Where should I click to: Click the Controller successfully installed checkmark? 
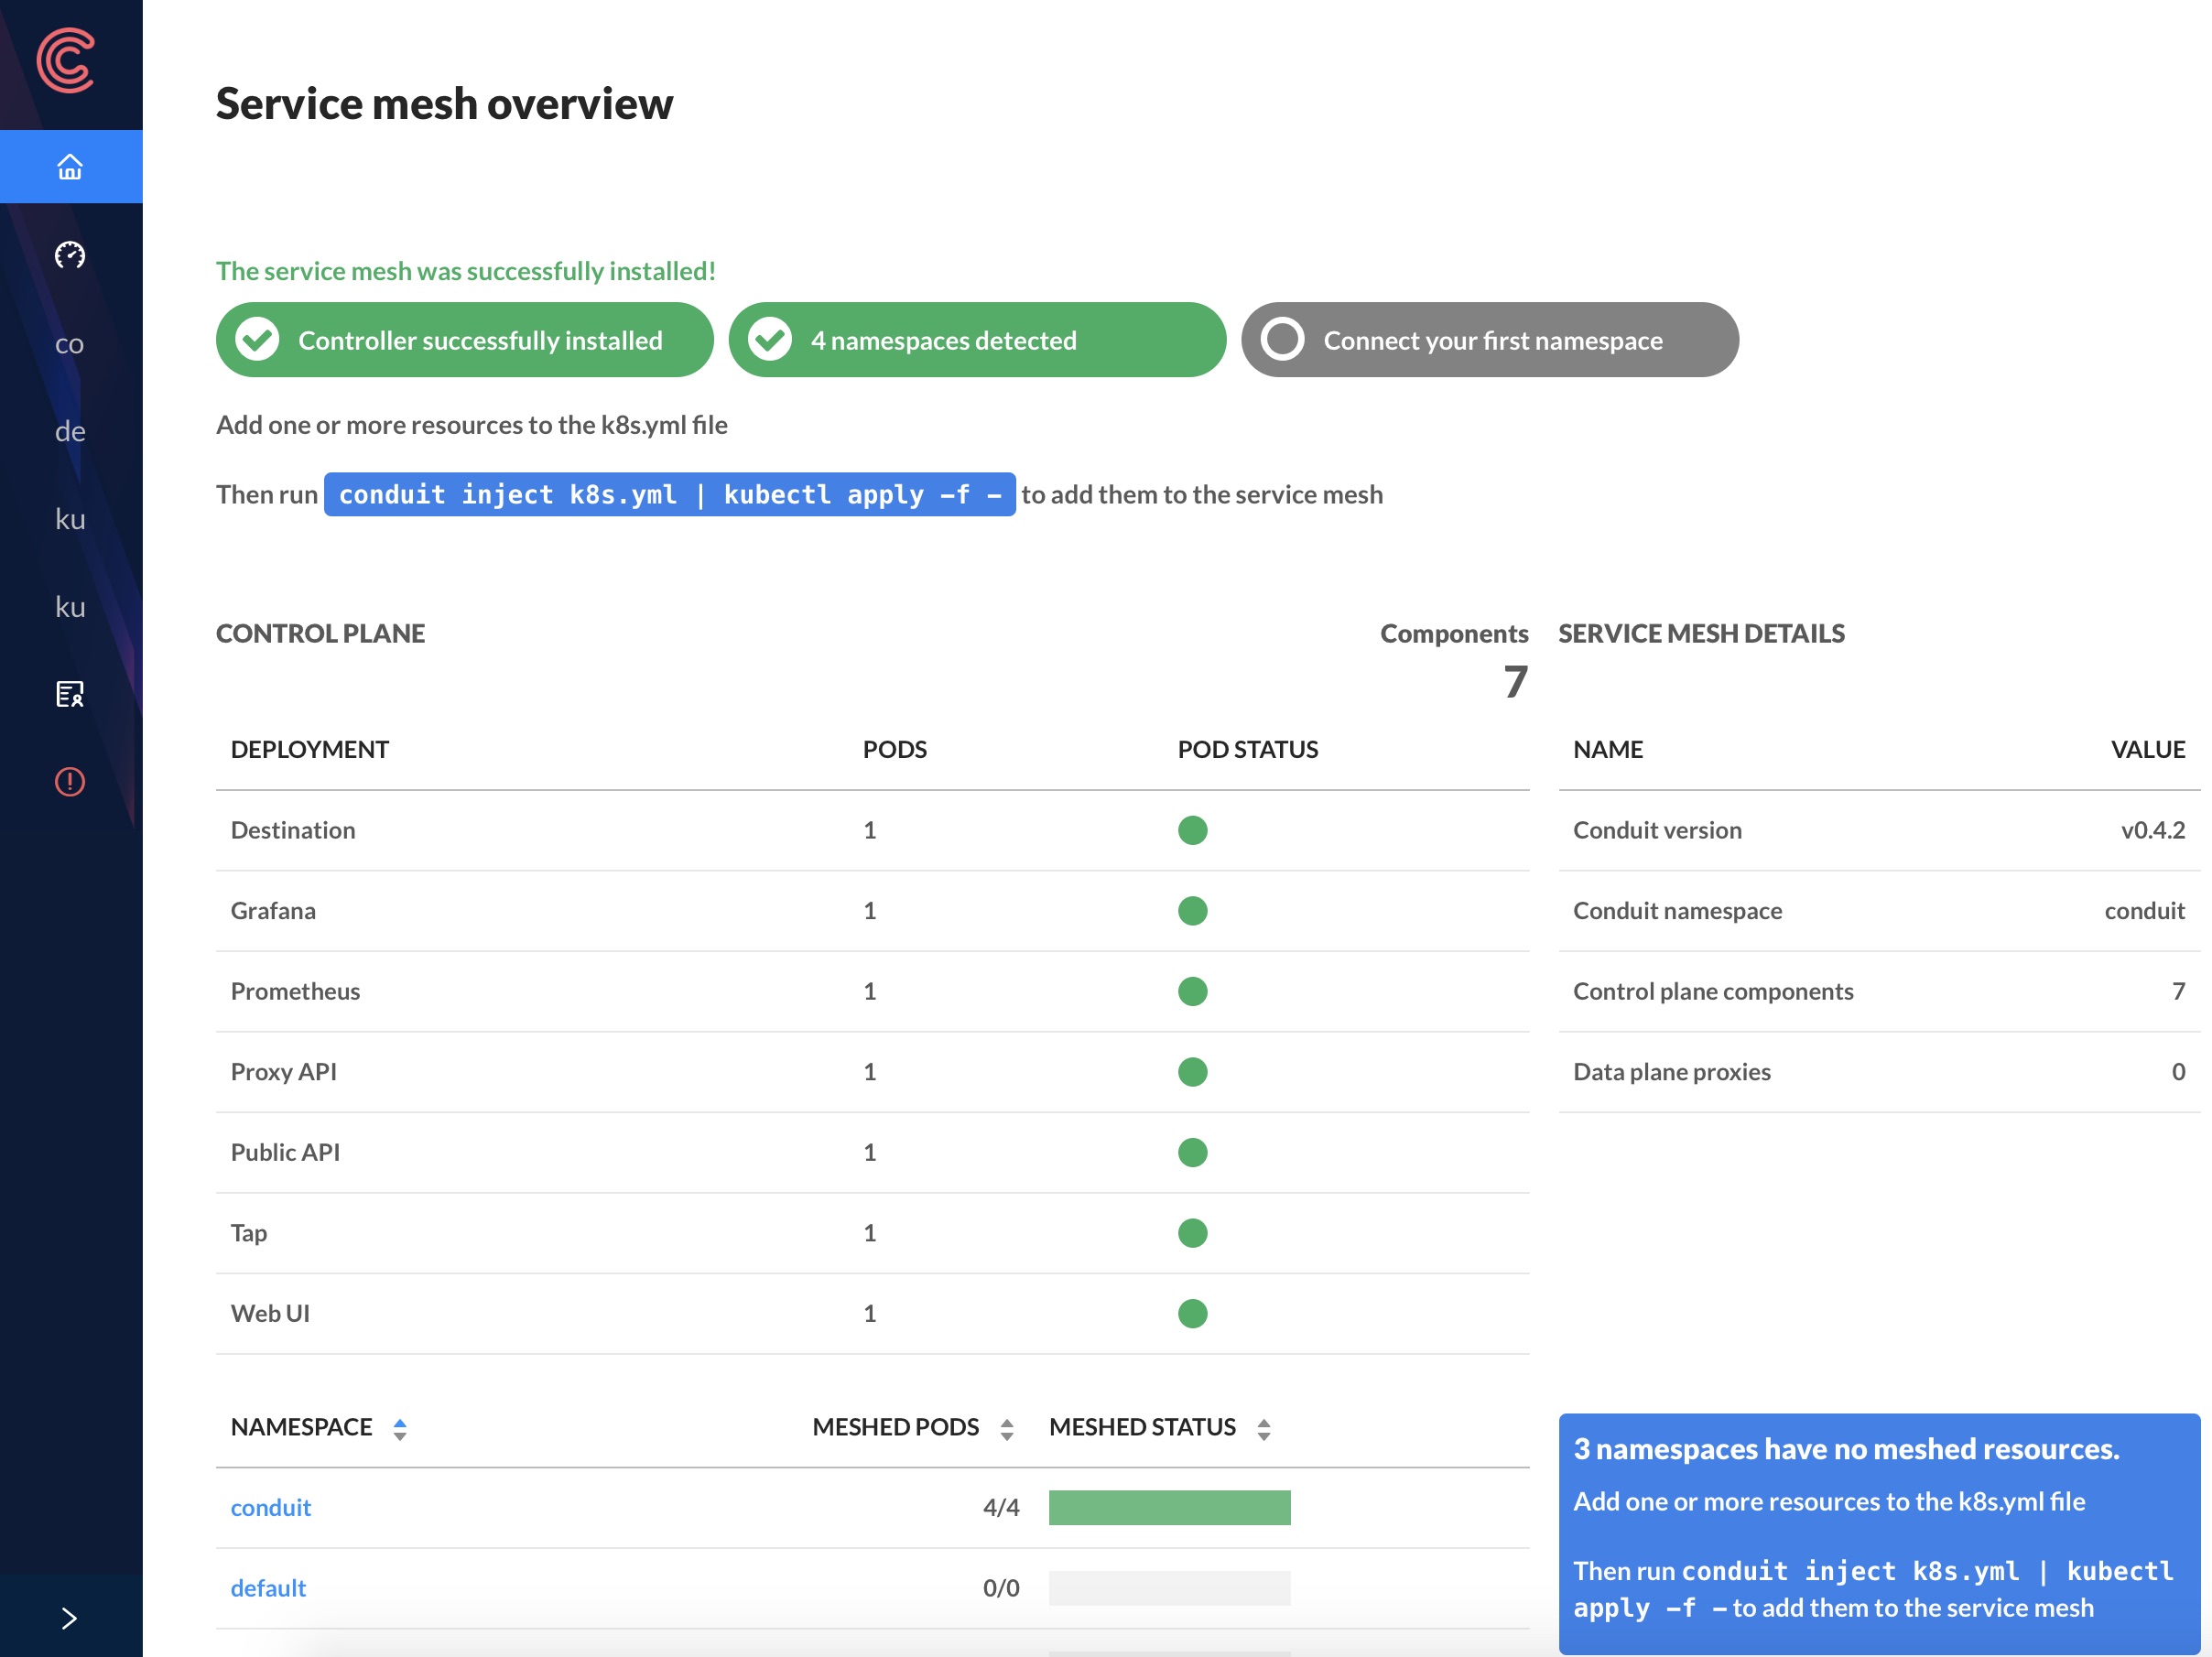(257, 340)
